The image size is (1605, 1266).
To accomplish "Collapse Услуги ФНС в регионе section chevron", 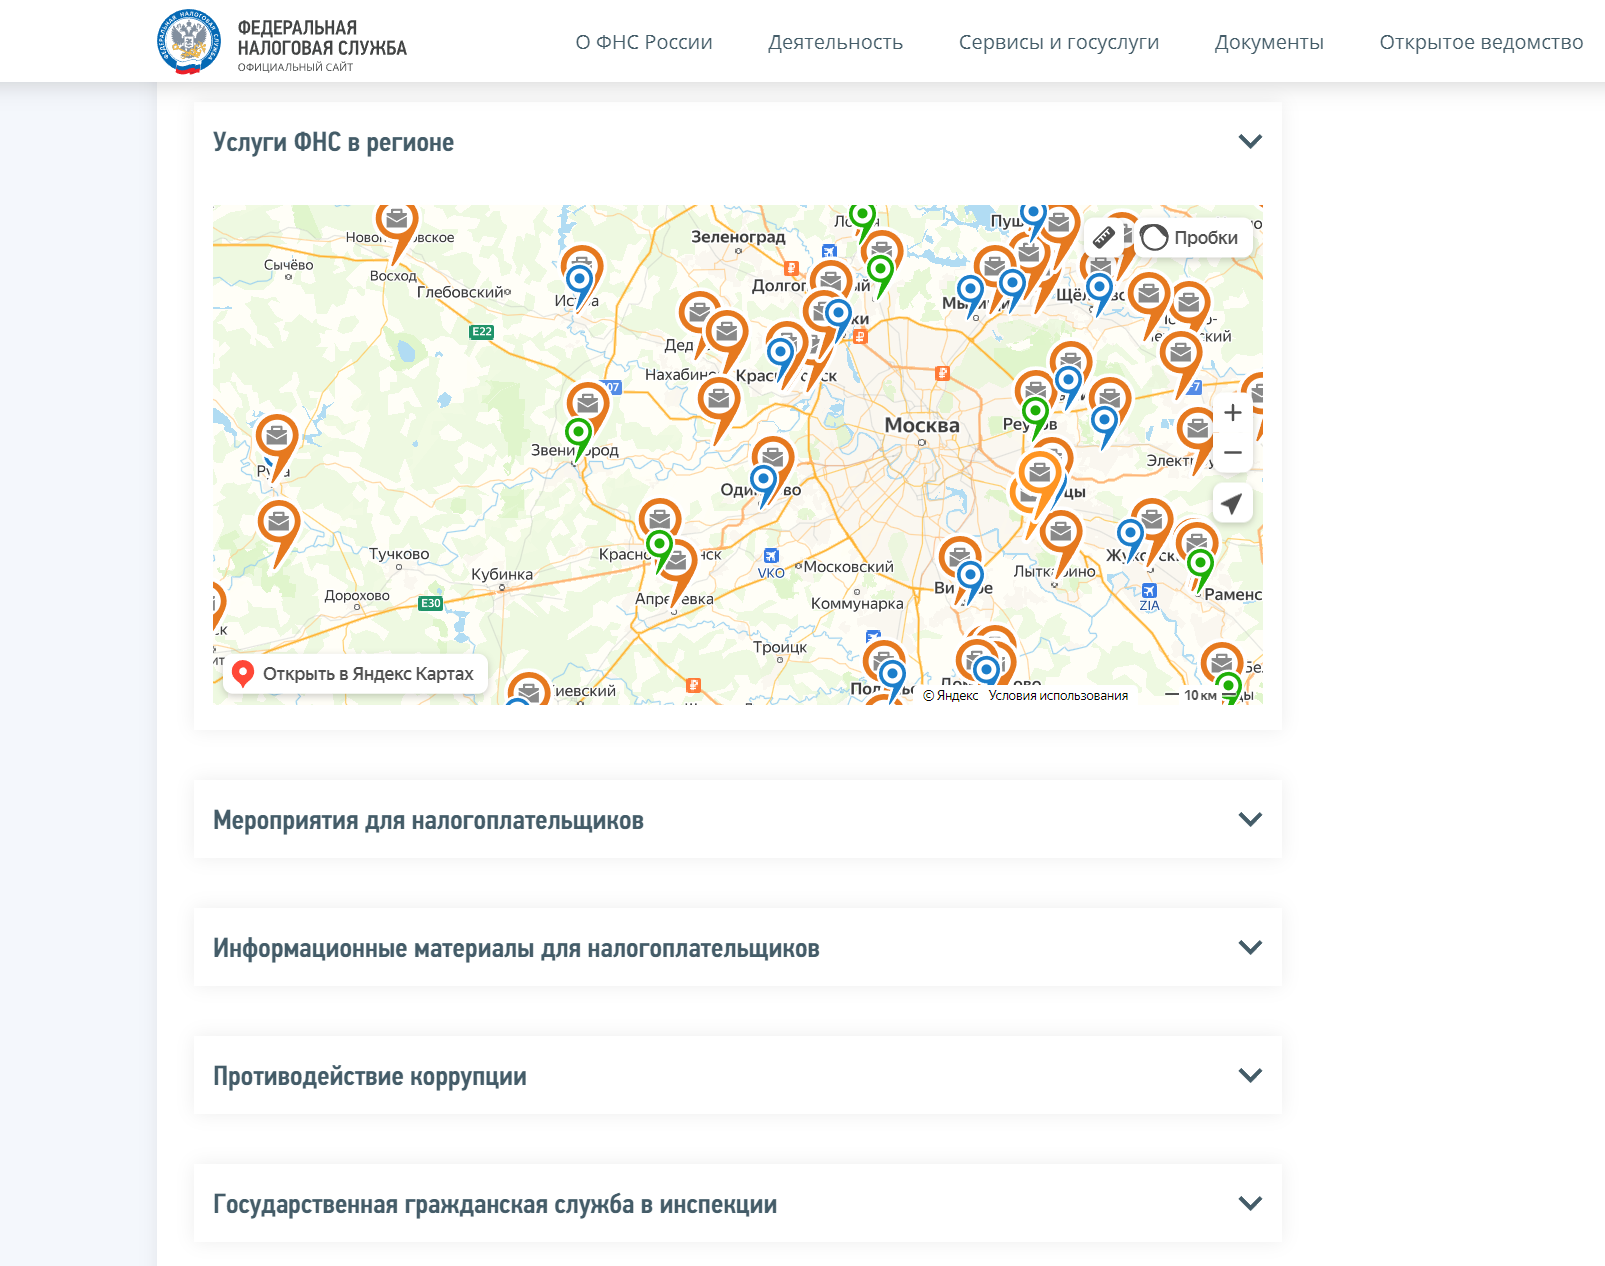I will [x=1250, y=141].
